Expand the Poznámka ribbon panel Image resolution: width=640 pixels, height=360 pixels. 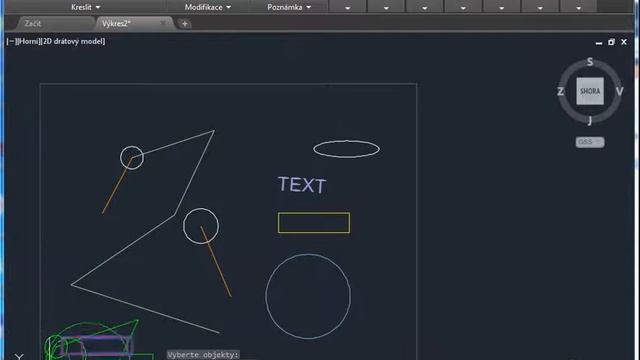tap(289, 7)
